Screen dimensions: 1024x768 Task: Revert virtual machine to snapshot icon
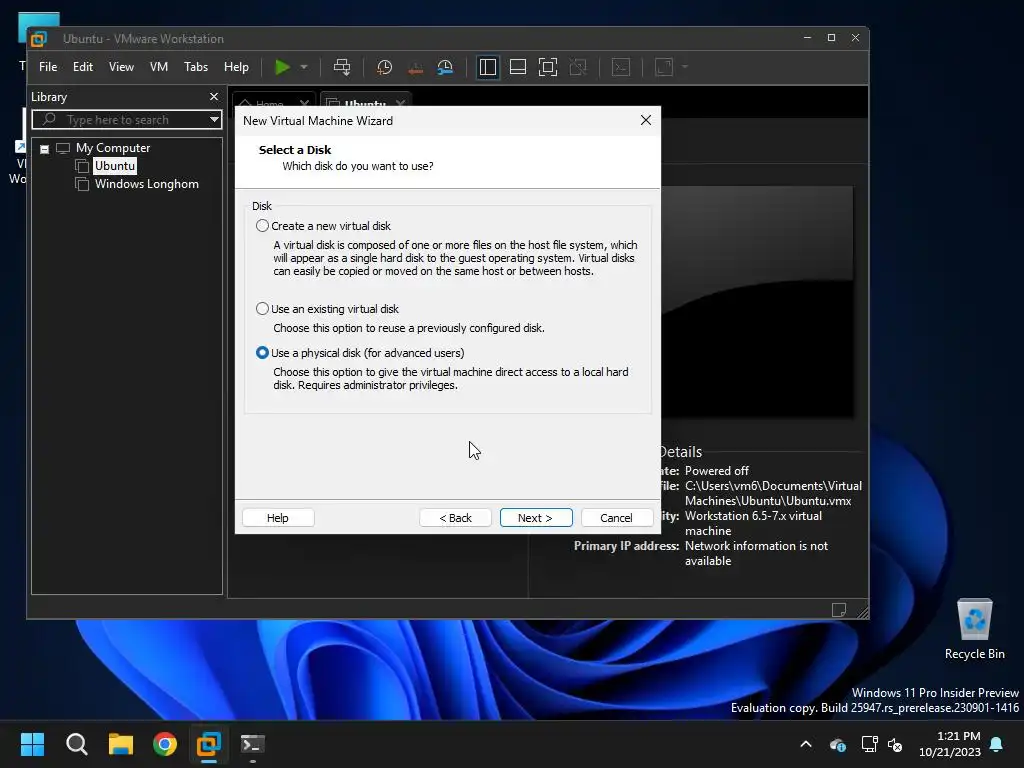[415, 67]
